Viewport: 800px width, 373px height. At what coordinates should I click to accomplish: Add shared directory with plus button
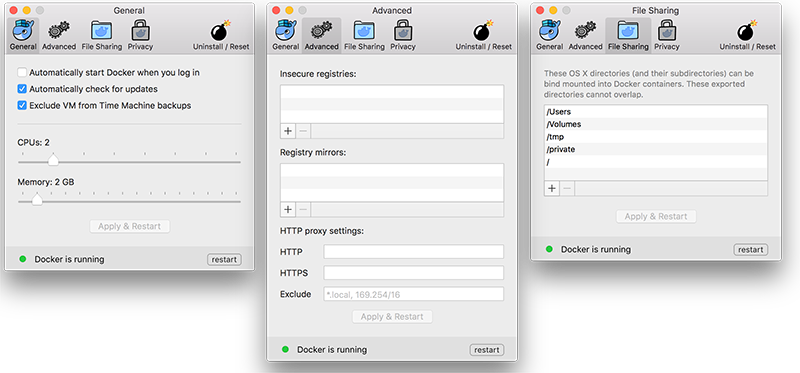pos(552,188)
